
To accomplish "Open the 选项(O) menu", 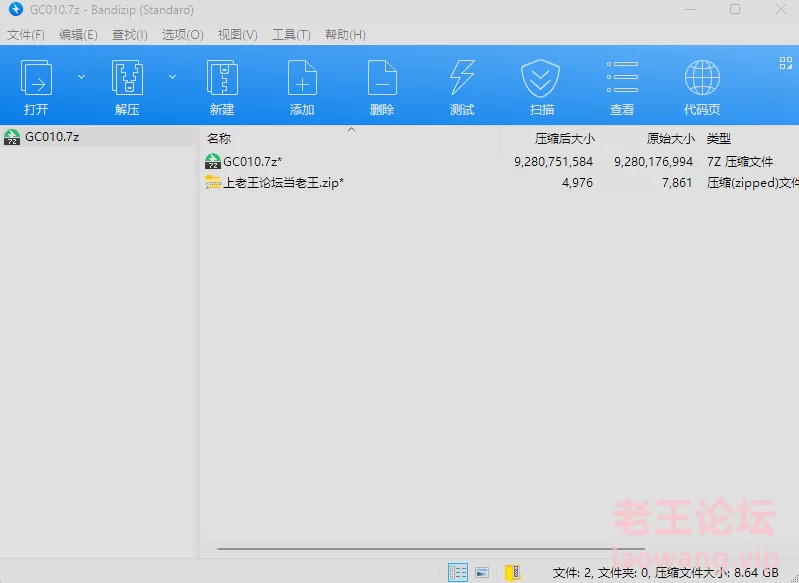I will click(x=182, y=35).
